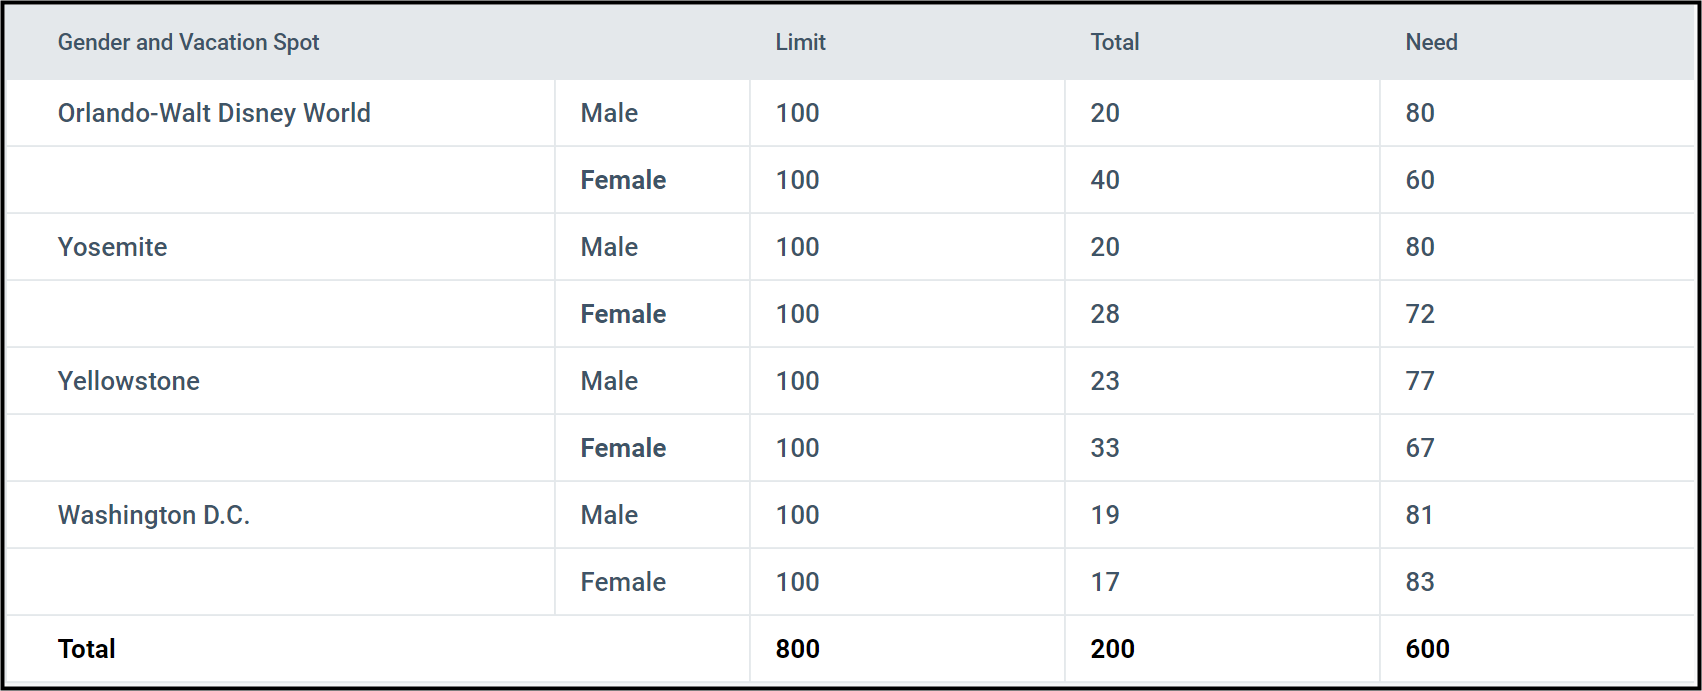Select Total value 40 for Orlando Female
Viewport: 1702px width, 691px height.
pos(1104,180)
